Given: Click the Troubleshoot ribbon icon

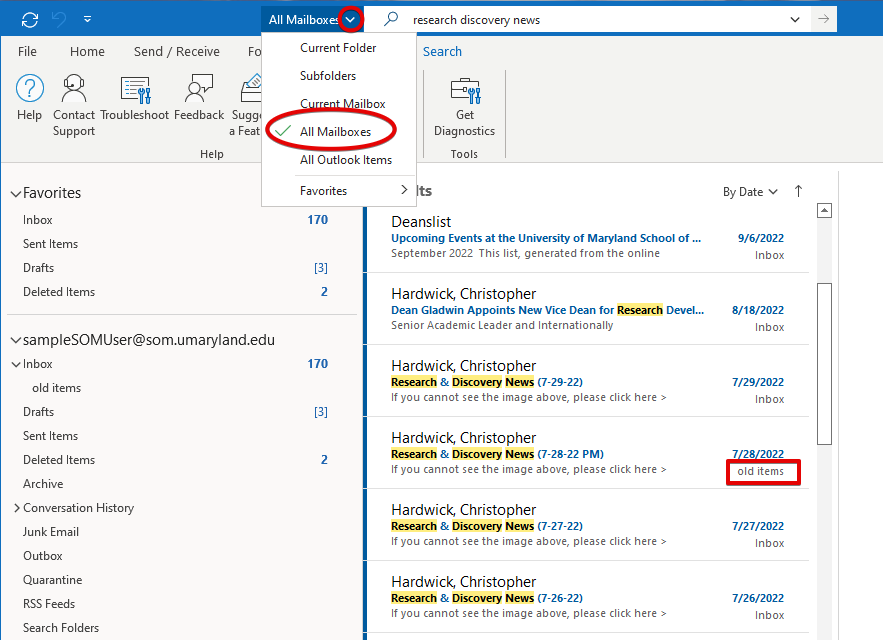Looking at the screenshot, I should click(x=135, y=90).
